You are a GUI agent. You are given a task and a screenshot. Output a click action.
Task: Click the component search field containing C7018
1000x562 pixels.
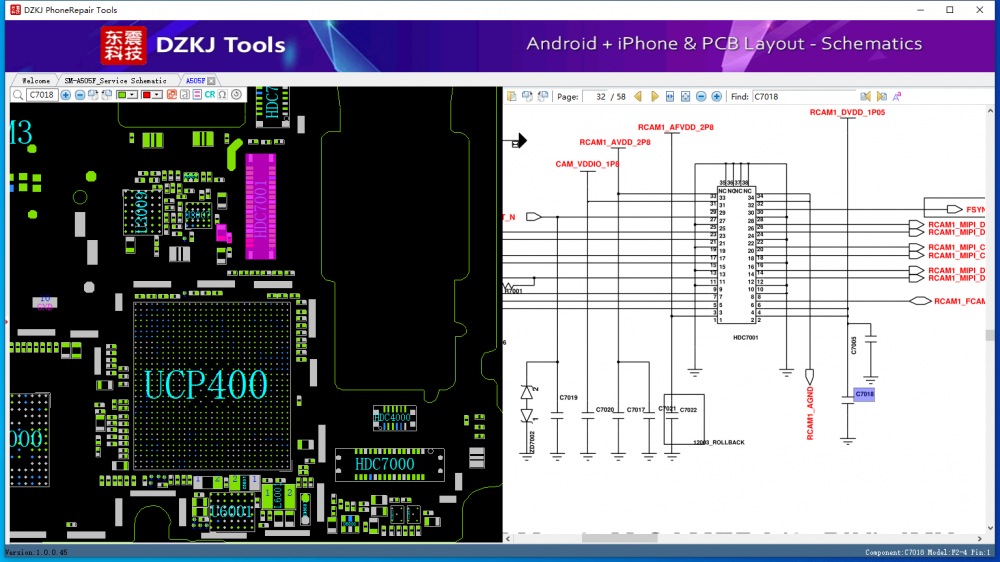coord(41,95)
